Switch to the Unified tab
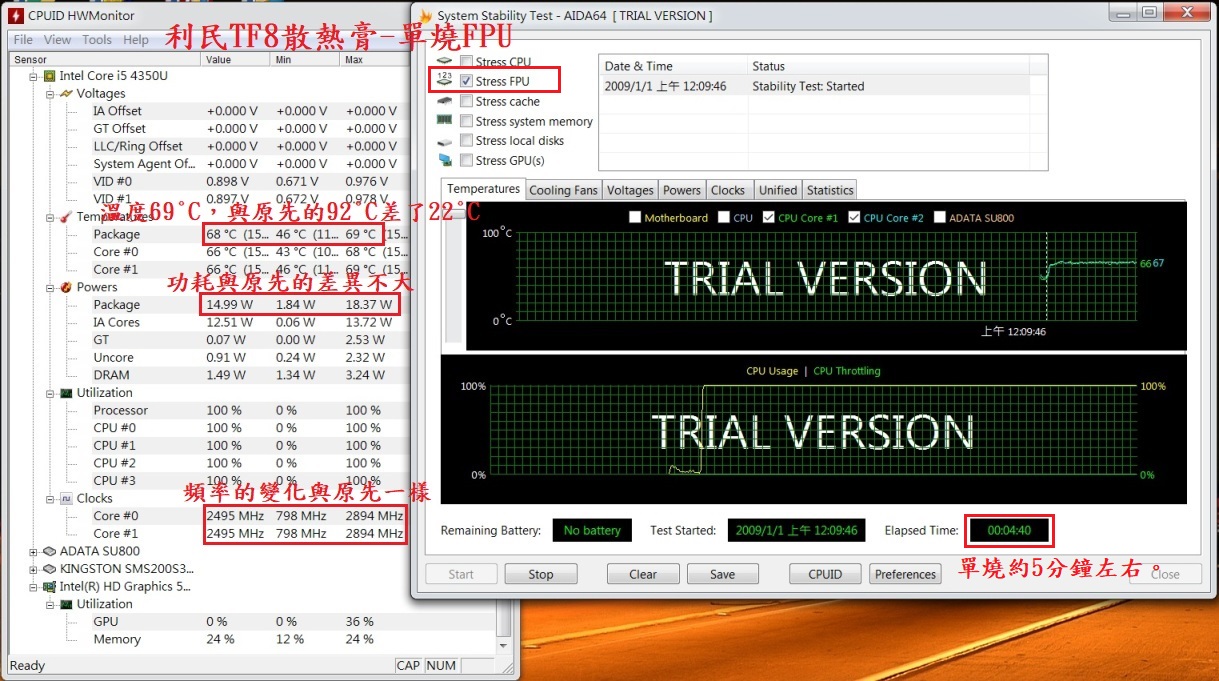 [778, 190]
